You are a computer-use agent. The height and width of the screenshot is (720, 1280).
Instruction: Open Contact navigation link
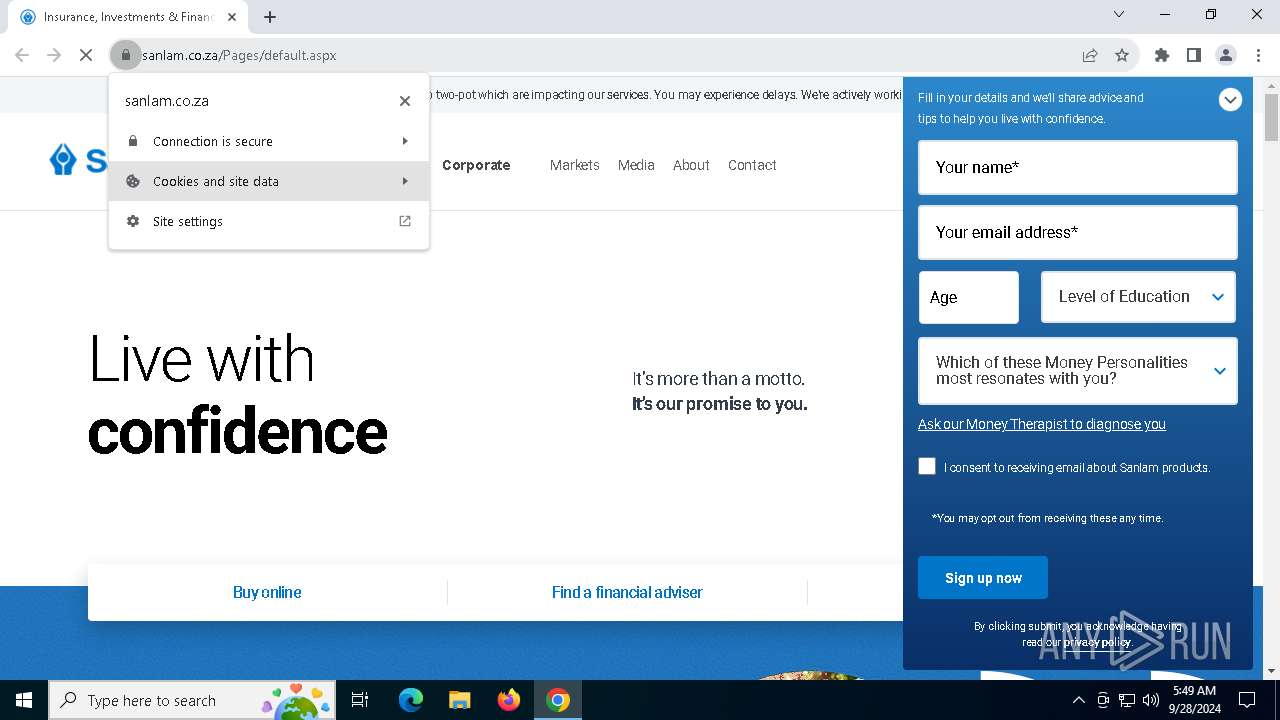(752, 165)
